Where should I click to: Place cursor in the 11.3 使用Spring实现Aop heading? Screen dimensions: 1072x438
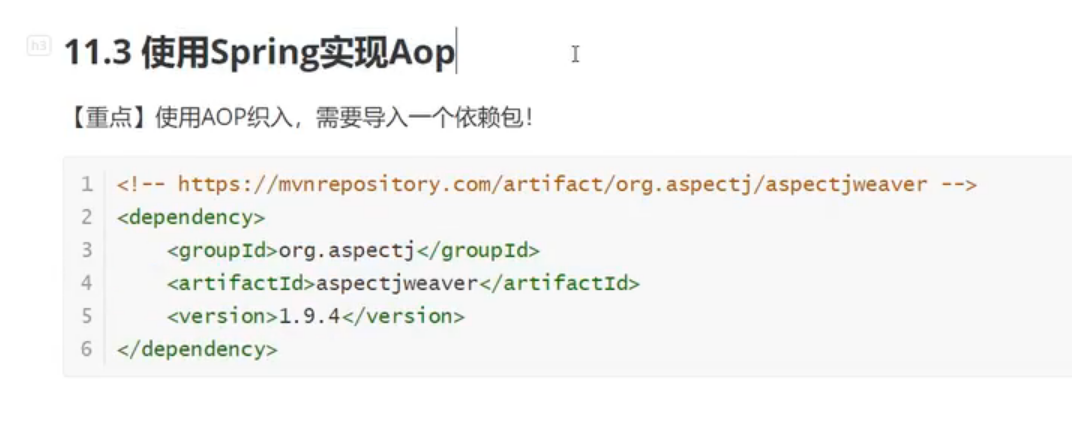(x=258, y=53)
